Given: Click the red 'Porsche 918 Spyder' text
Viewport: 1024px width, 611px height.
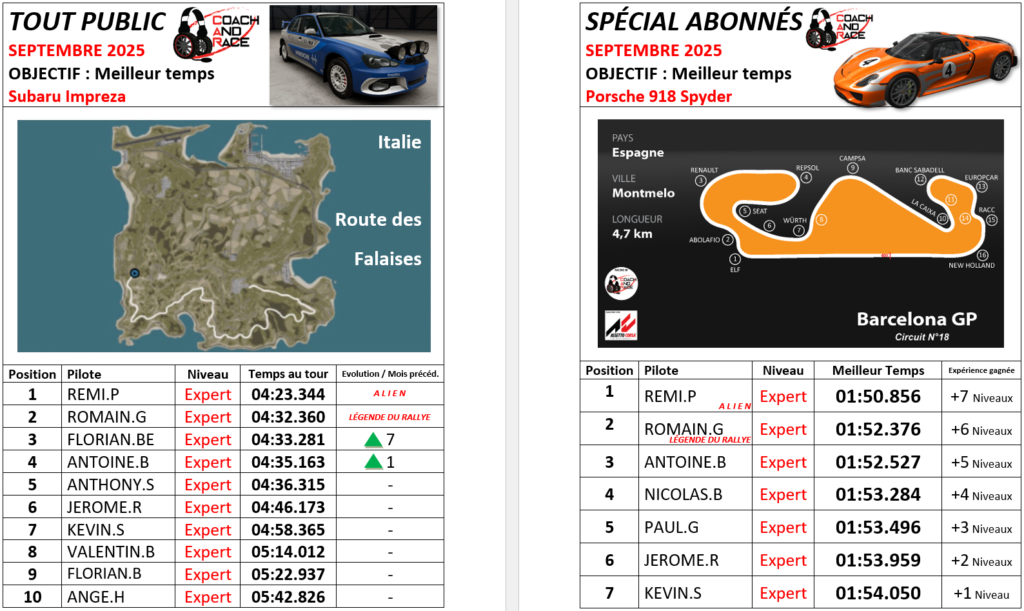Looking at the screenshot, I should 658,96.
